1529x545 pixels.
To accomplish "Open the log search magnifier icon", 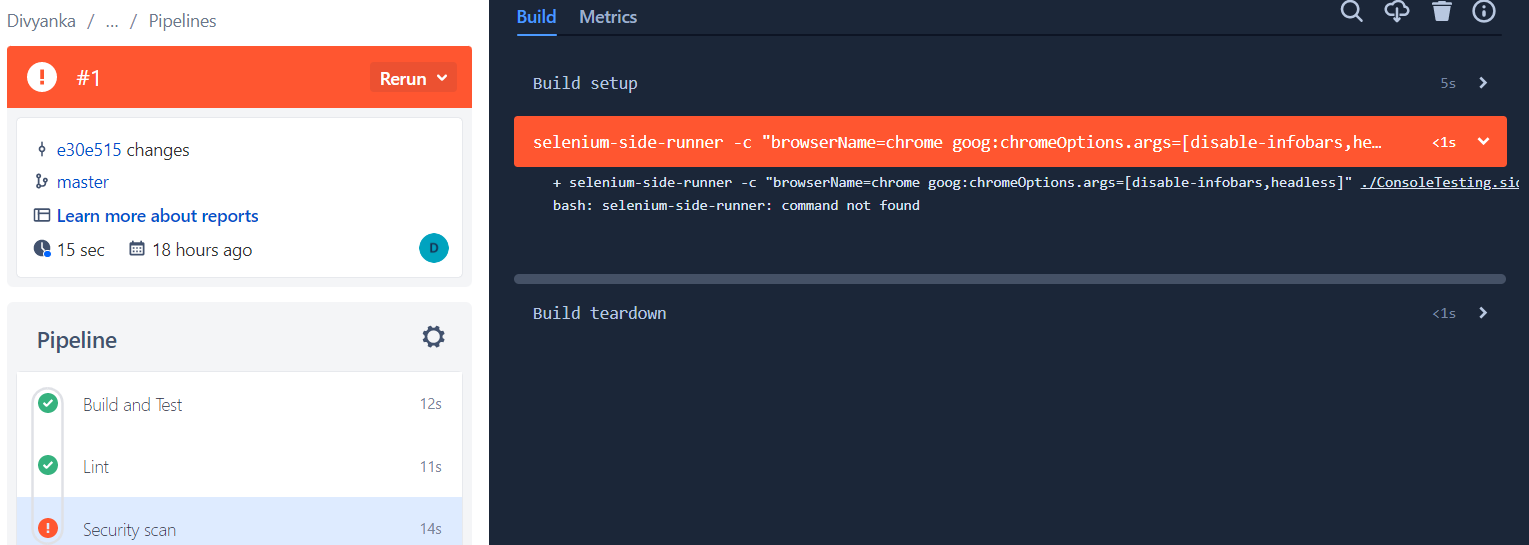I will tap(1351, 11).
